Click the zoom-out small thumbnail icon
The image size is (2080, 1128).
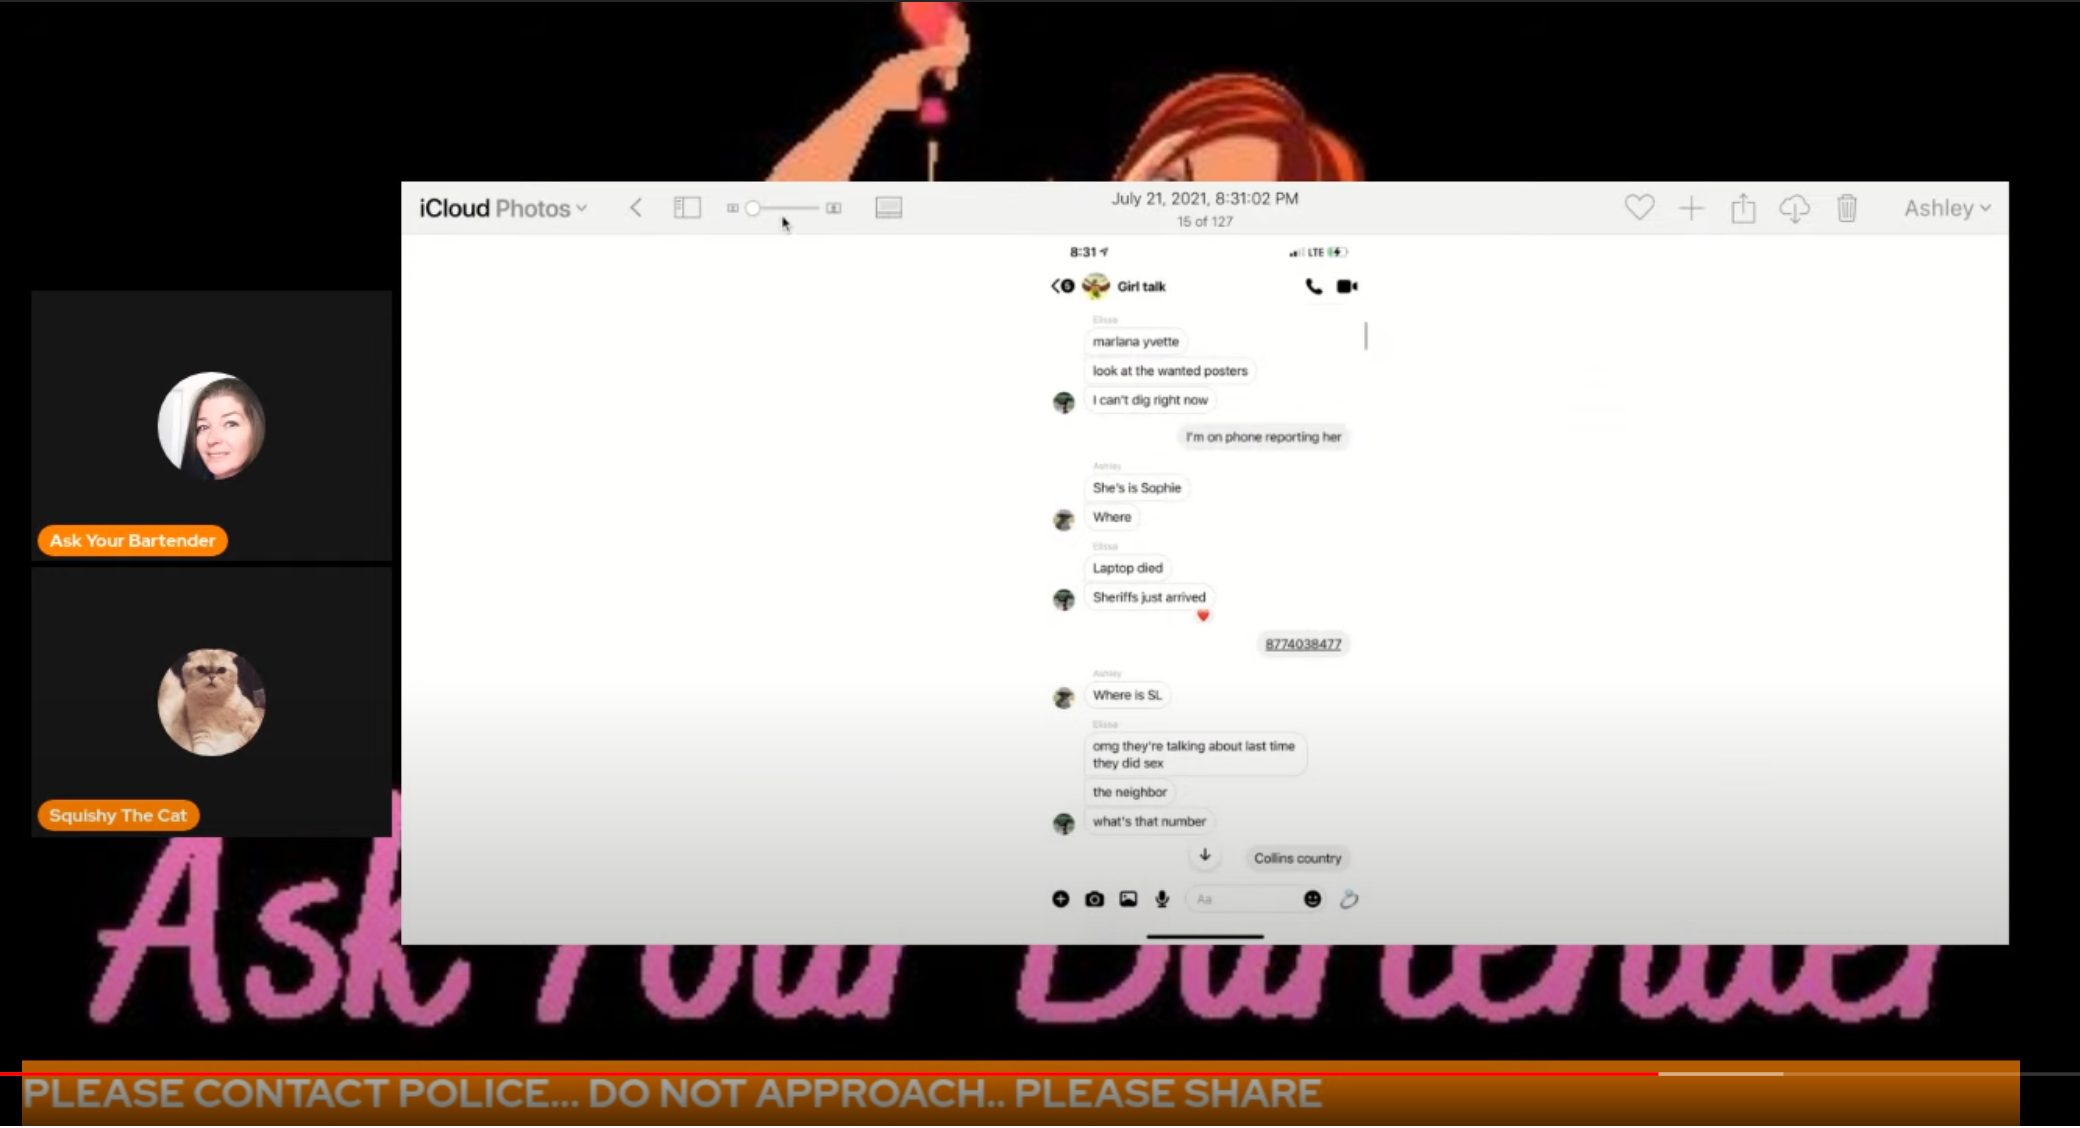732,208
